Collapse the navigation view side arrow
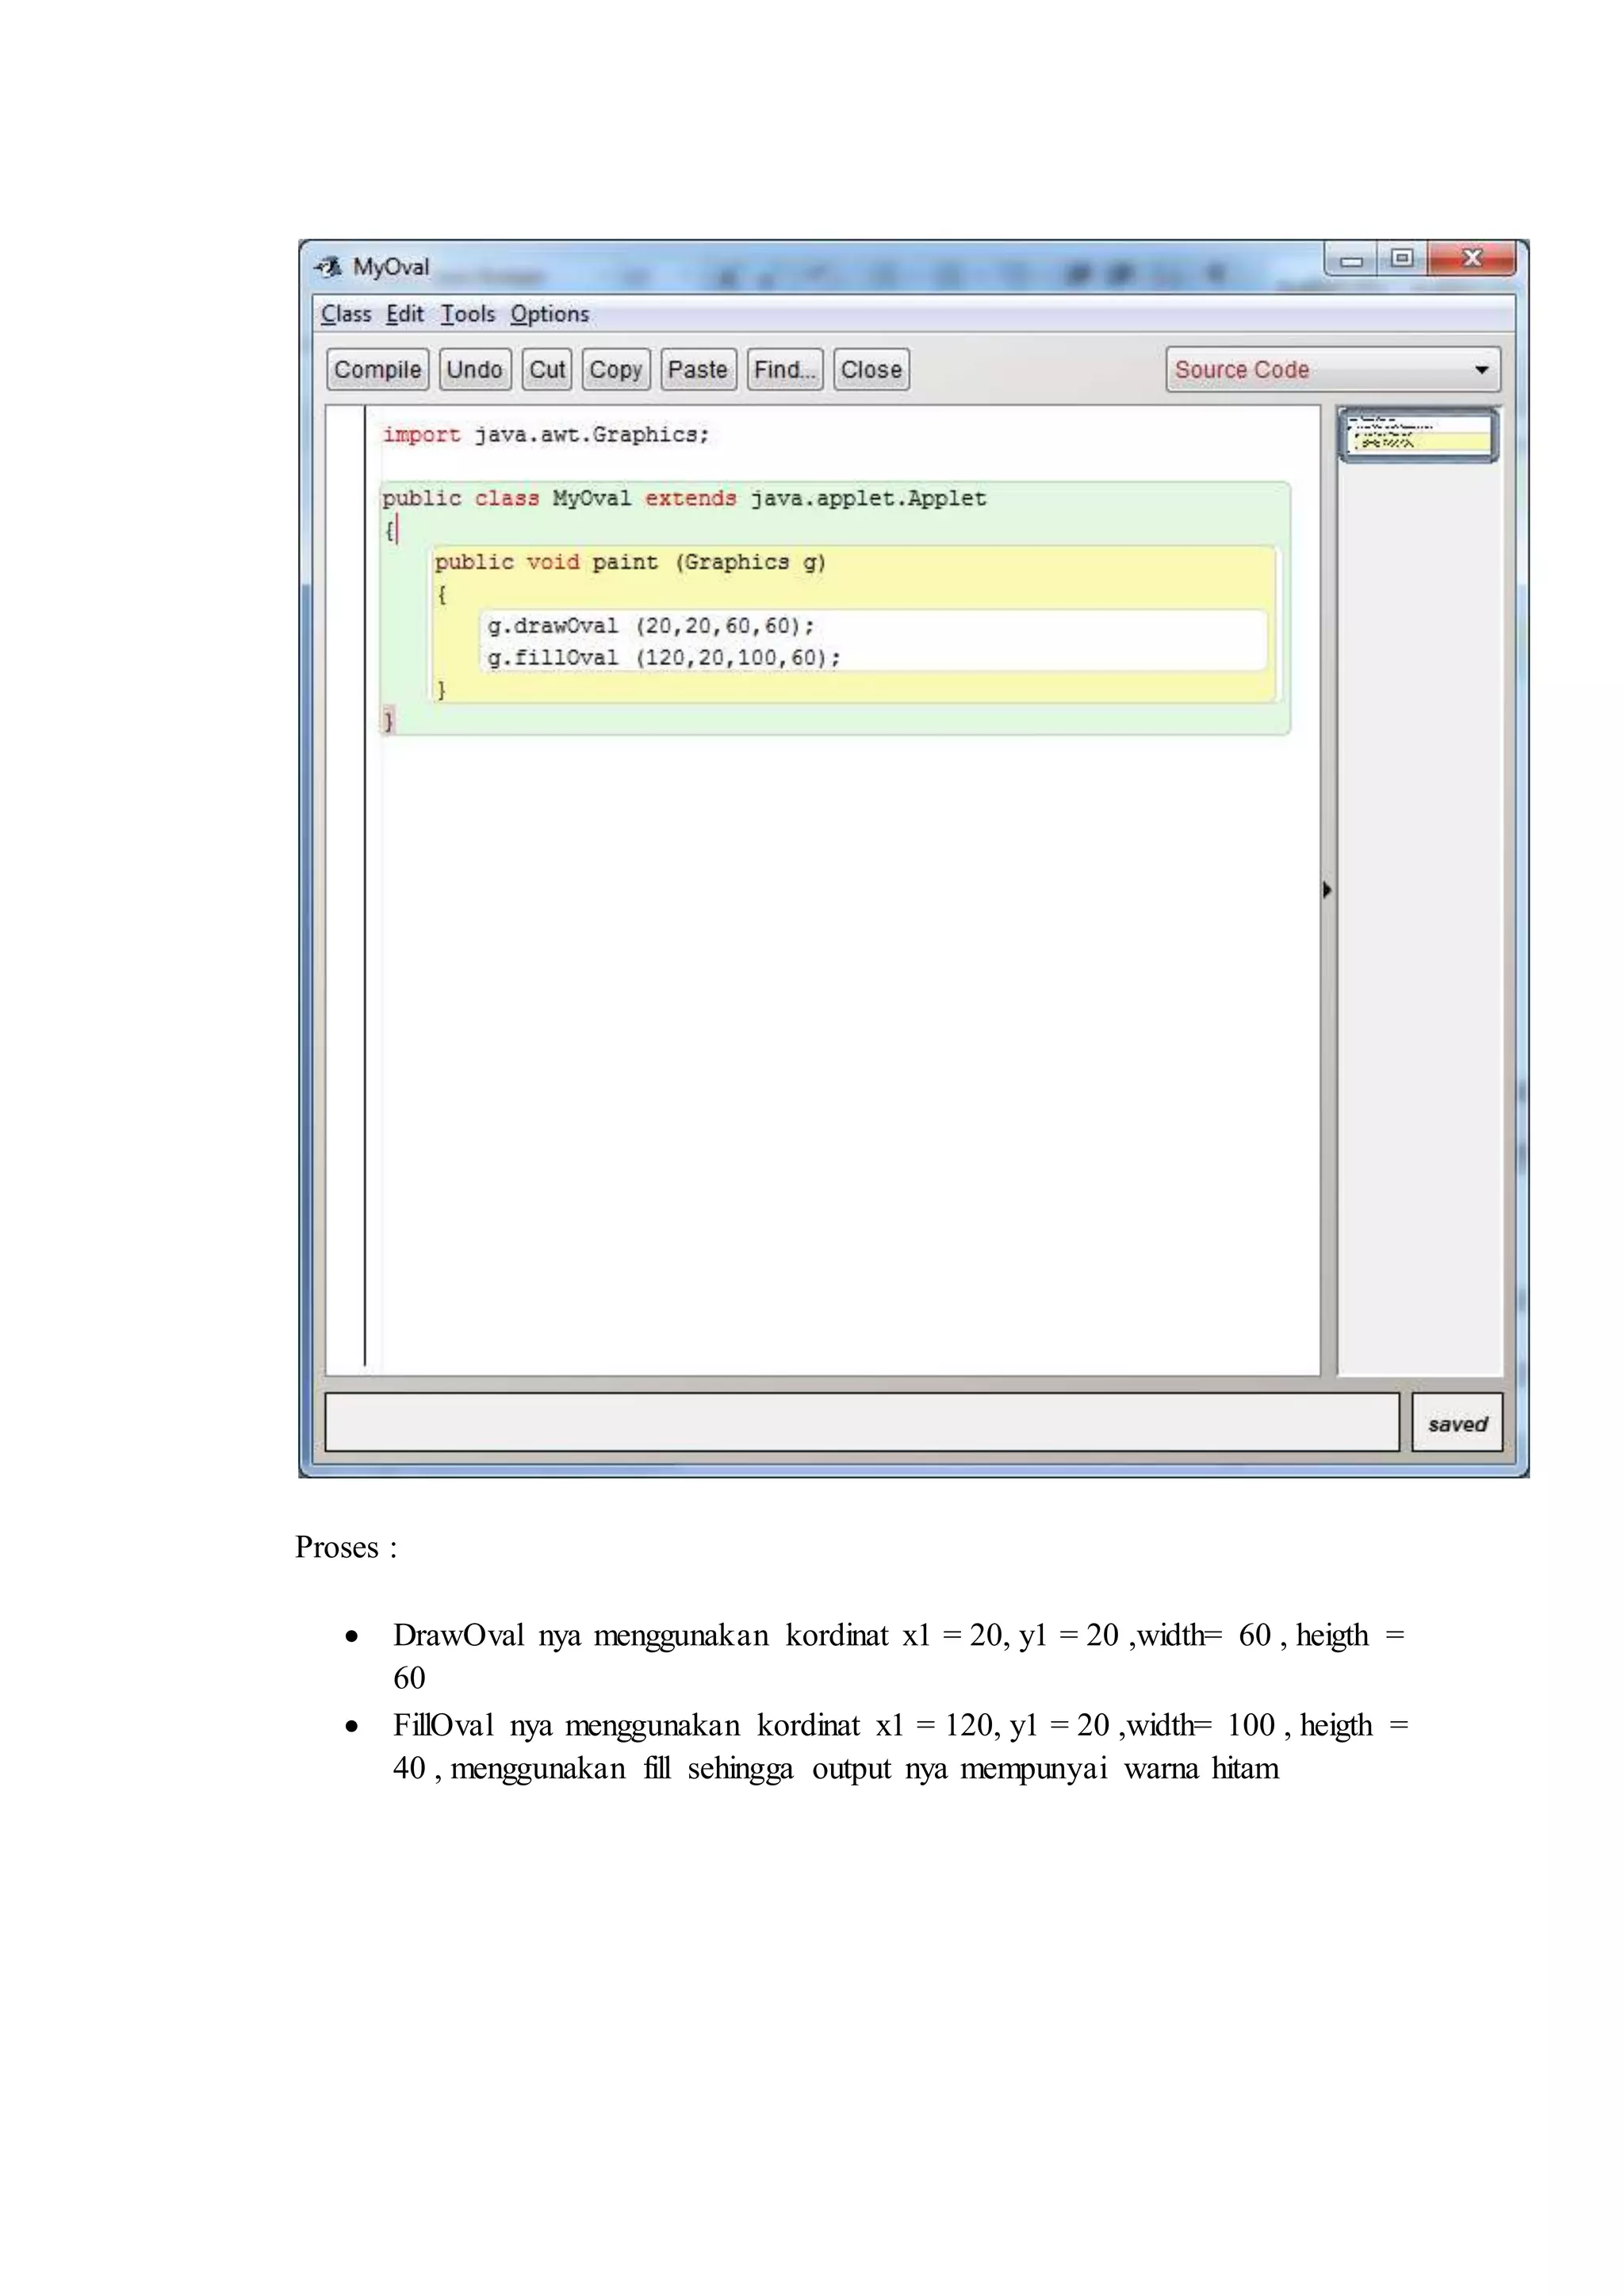Image resolution: width=1624 pixels, height=2296 pixels. point(1327,889)
